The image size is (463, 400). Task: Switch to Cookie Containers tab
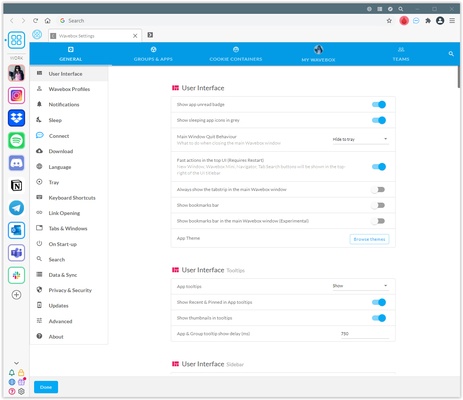click(236, 54)
